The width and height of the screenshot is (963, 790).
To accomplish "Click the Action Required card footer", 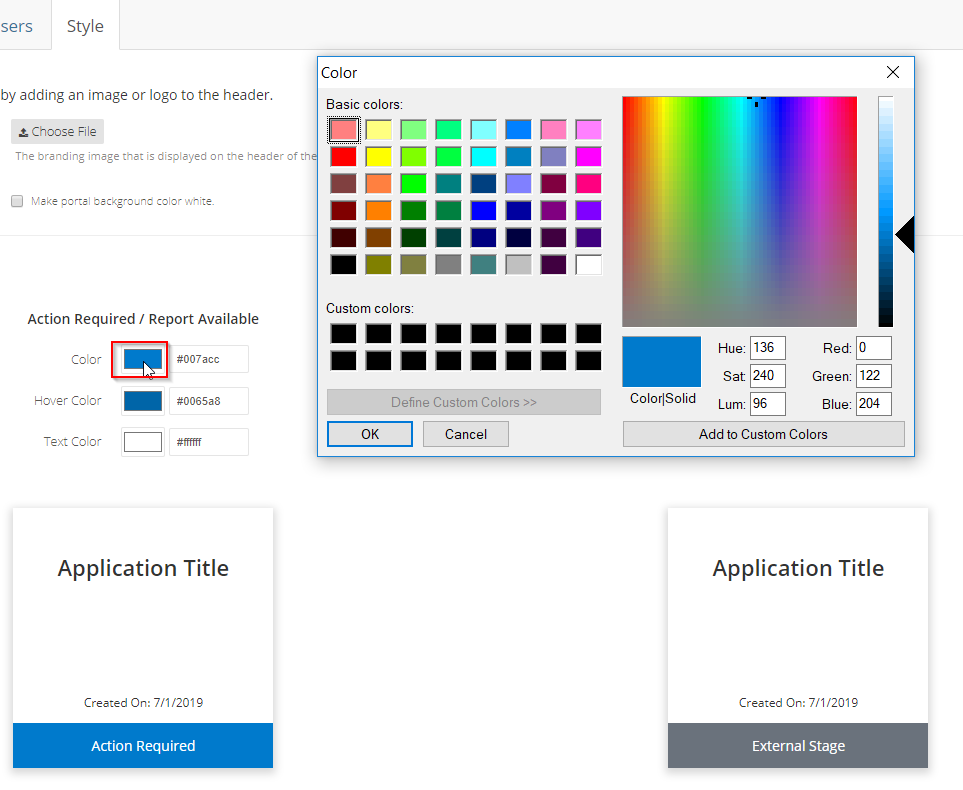I will pyautogui.click(x=143, y=745).
